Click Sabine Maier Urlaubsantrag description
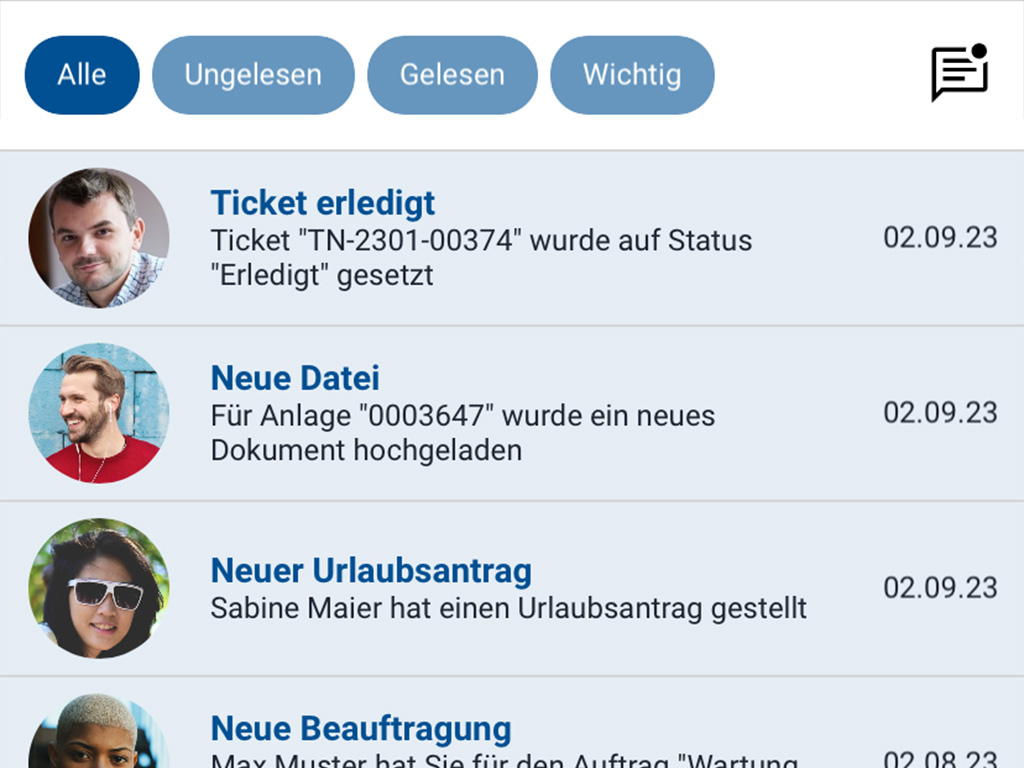This screenshot has width=1024, height=768. coord(508,607)
